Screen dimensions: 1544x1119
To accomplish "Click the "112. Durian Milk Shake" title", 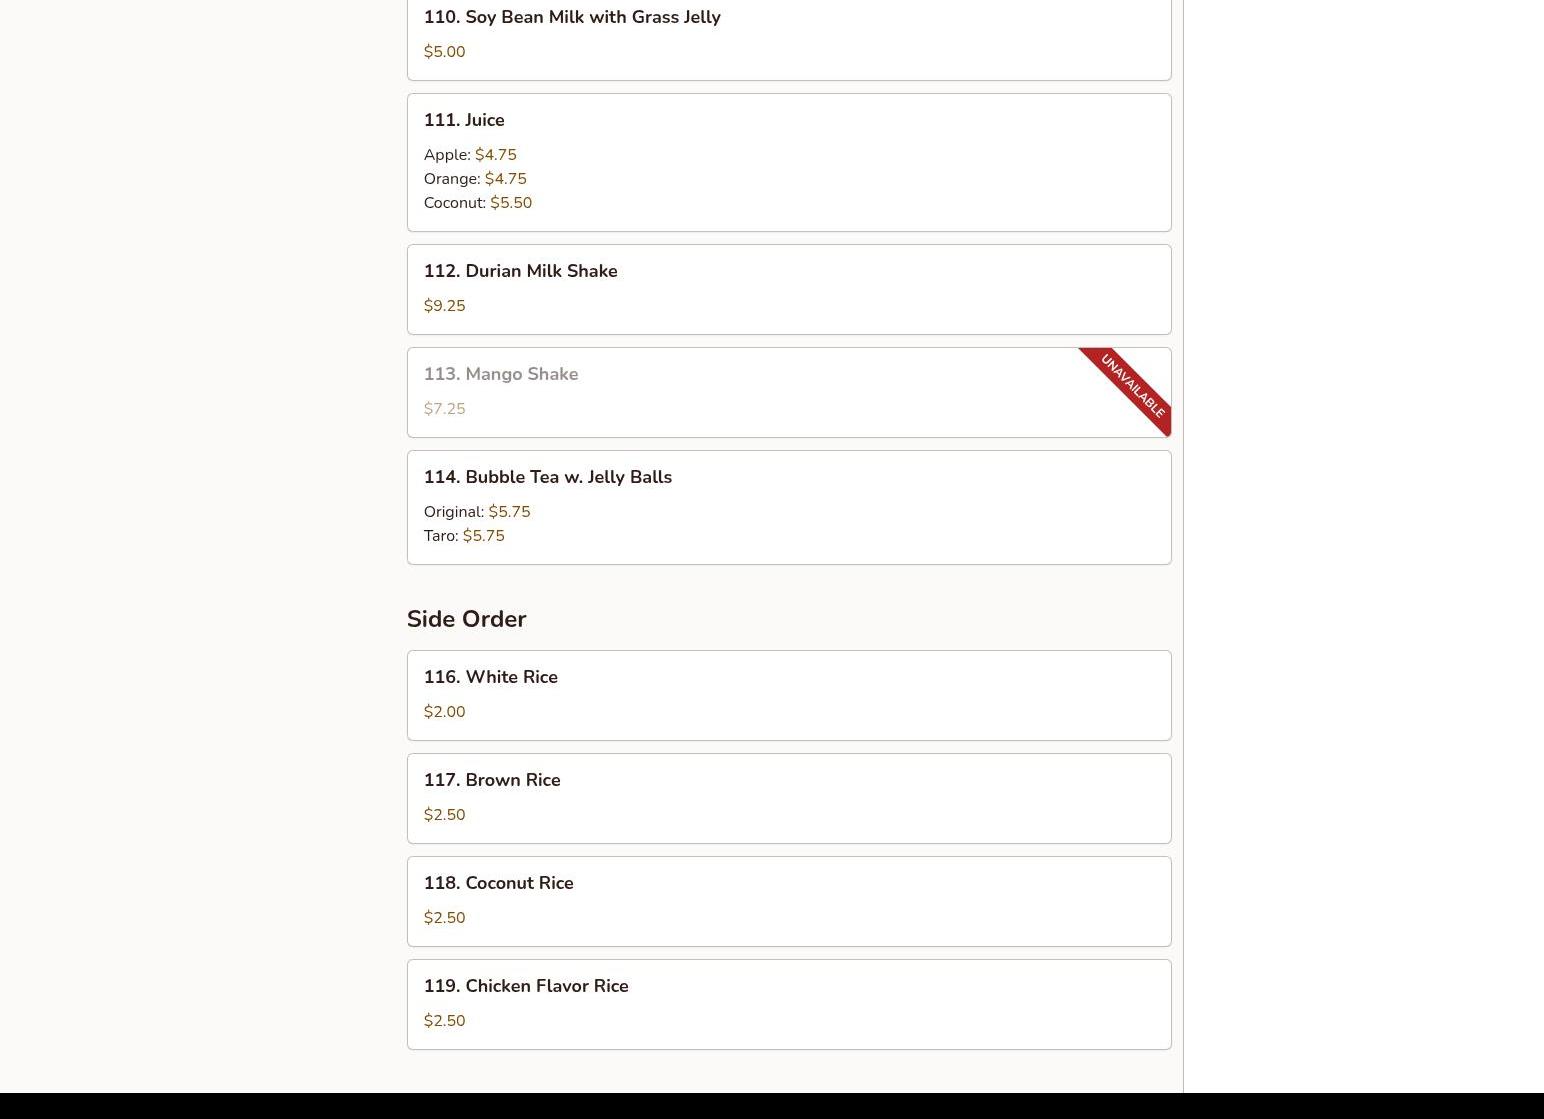I will tap(521, 271).
